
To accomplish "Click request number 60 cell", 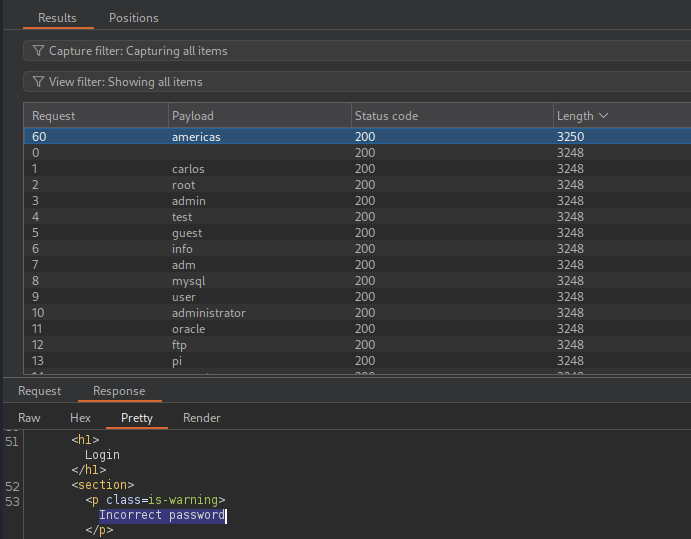I will coord(39,137).
